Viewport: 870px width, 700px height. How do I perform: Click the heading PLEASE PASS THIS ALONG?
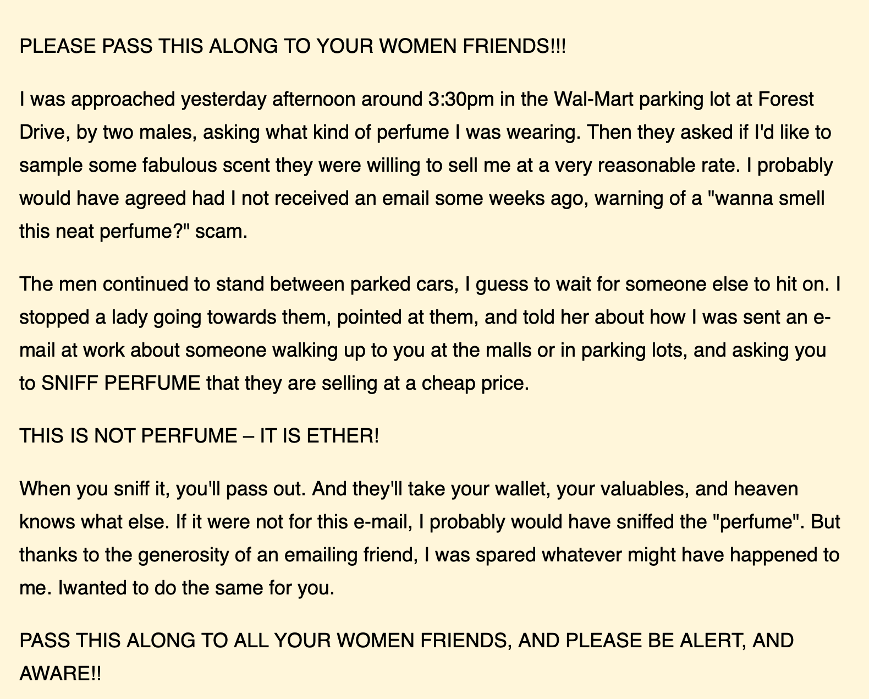point(292,46)
